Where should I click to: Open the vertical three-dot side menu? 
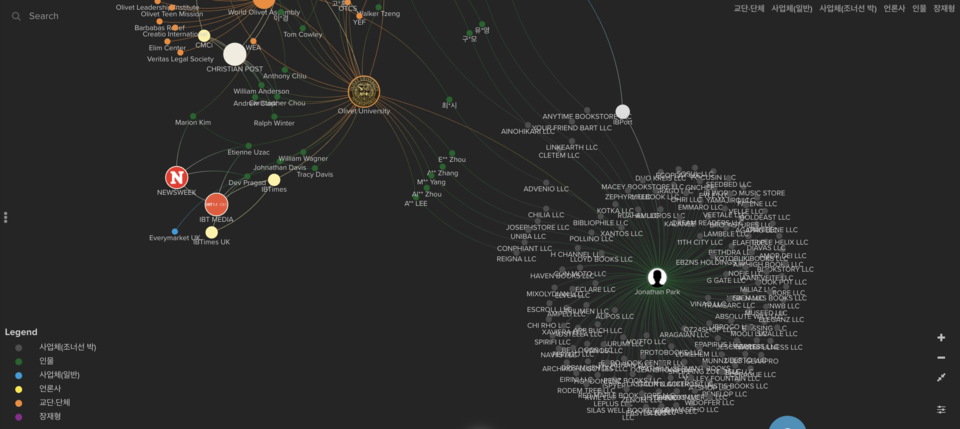[x=6, y=216]
